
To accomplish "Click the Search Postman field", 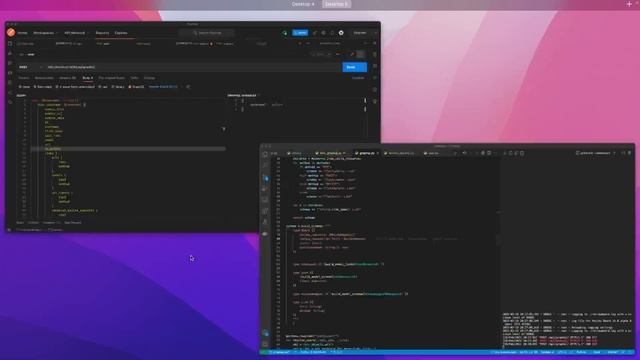I will coord(208,33).
